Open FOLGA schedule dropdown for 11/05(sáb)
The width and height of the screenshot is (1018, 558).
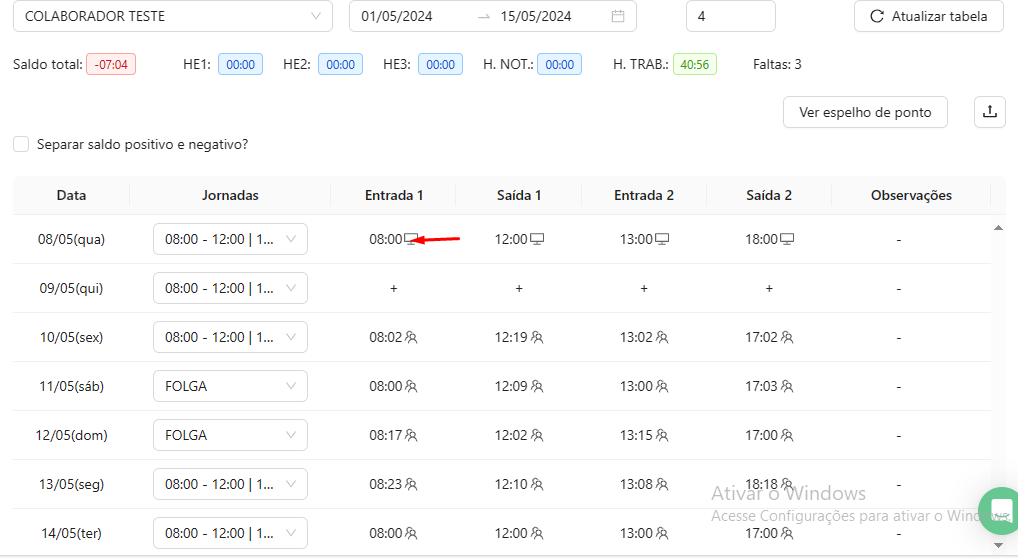[230, 386]
